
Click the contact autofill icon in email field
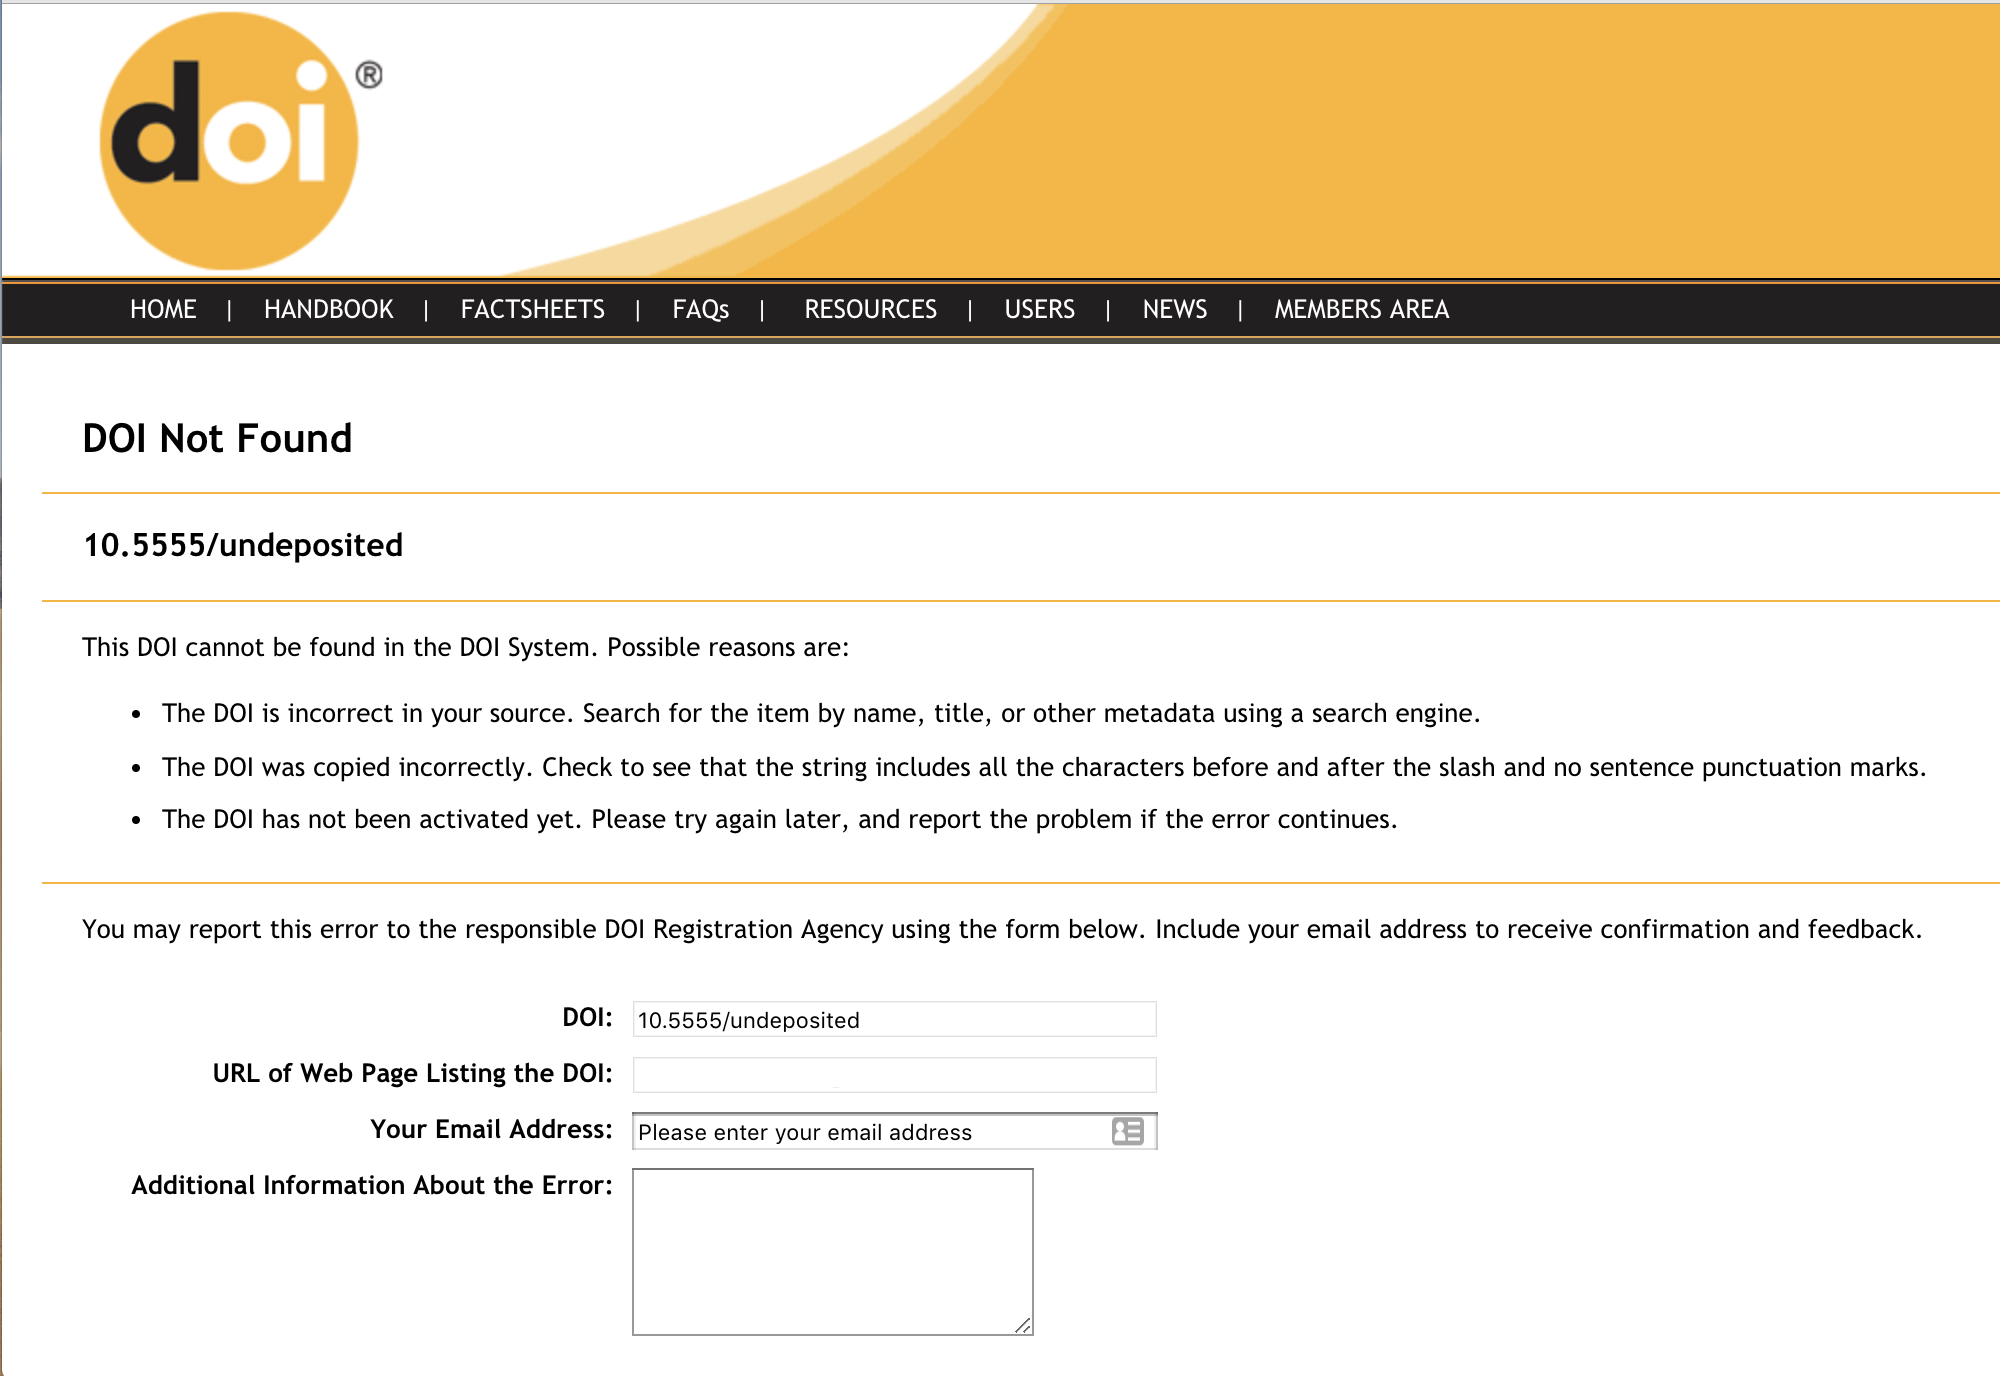click(1127, 1131)
